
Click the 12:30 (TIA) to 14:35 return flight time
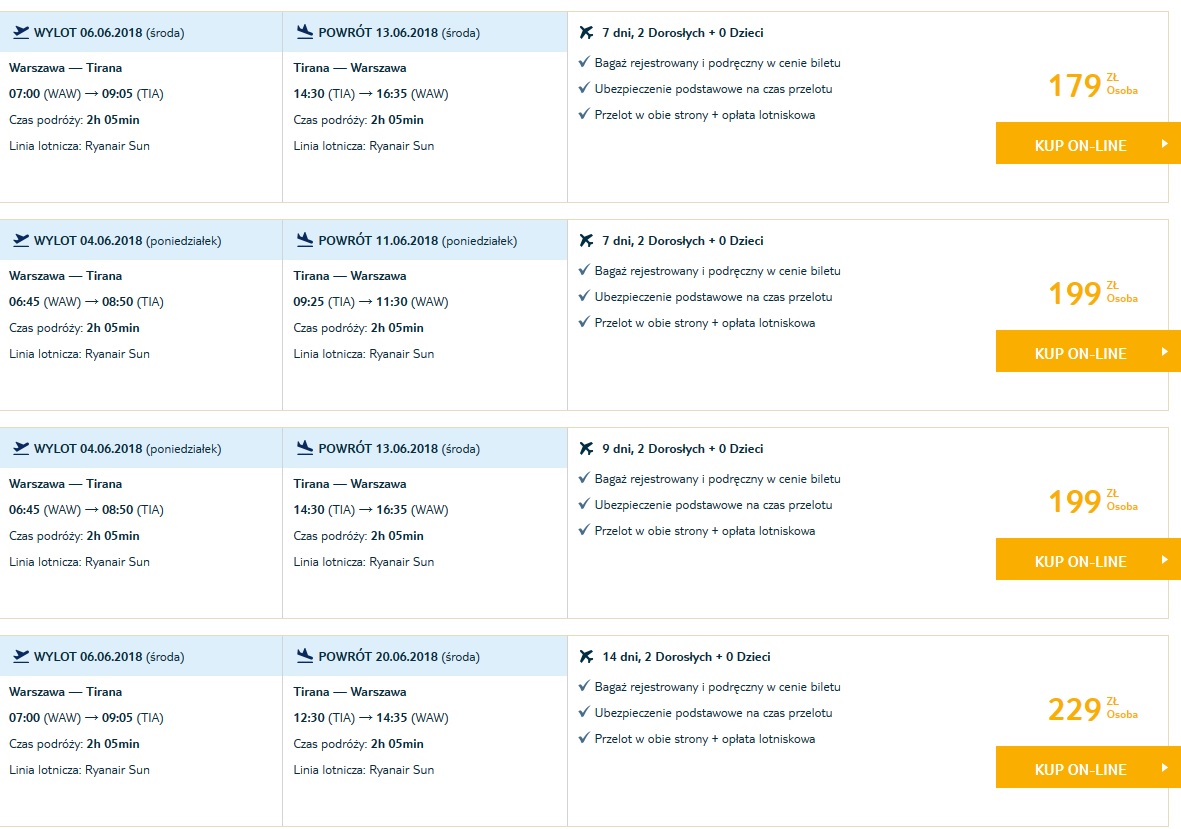coord(371,718)
